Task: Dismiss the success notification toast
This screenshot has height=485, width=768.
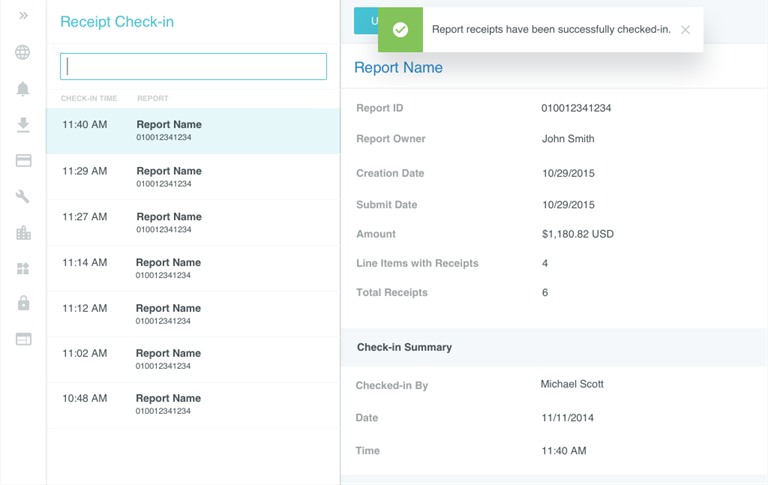Action: pos(685,30)
